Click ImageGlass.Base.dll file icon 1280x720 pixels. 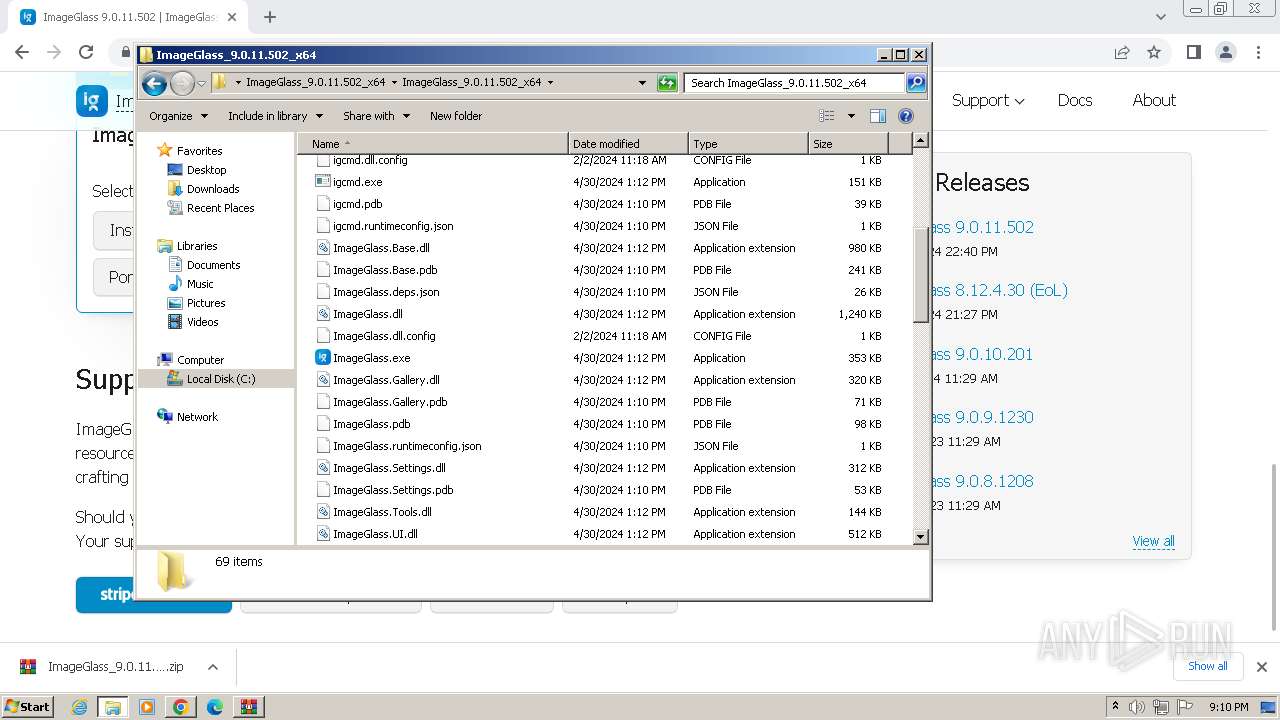[x=322, y=248]
